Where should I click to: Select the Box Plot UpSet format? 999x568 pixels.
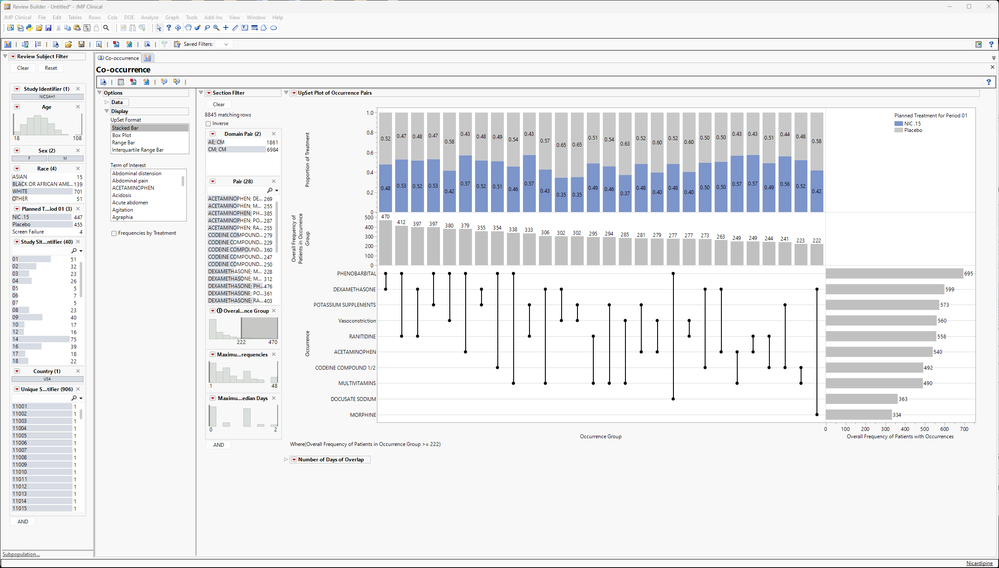pyautogui.click(x=150, y=135)
